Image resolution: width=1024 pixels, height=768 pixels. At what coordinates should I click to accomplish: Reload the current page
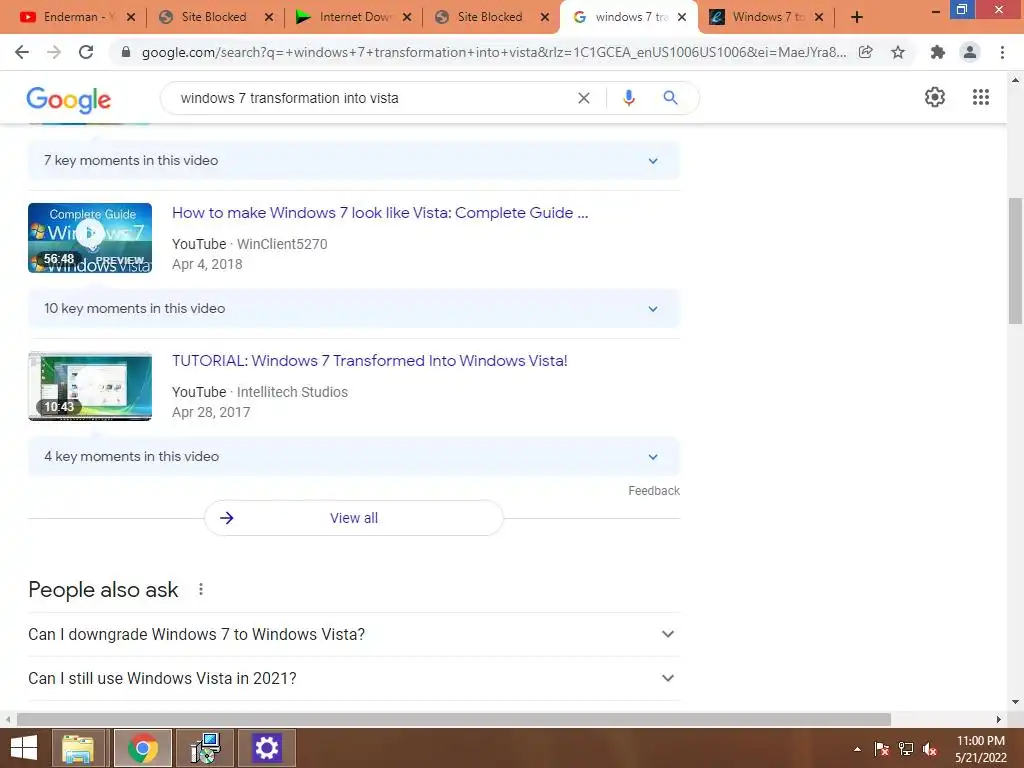(86, 52)
